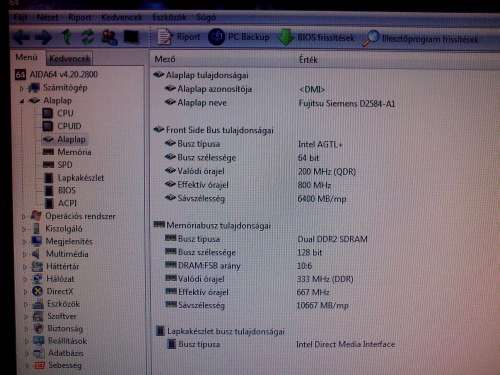Open BIOS frissítések toolbar button
This screenshot has width=500, height=375.
[x=316, y=37]
